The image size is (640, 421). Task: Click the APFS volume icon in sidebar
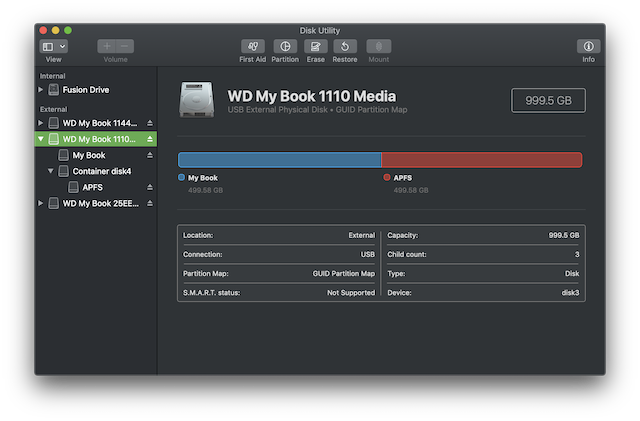tap(73, 187)
